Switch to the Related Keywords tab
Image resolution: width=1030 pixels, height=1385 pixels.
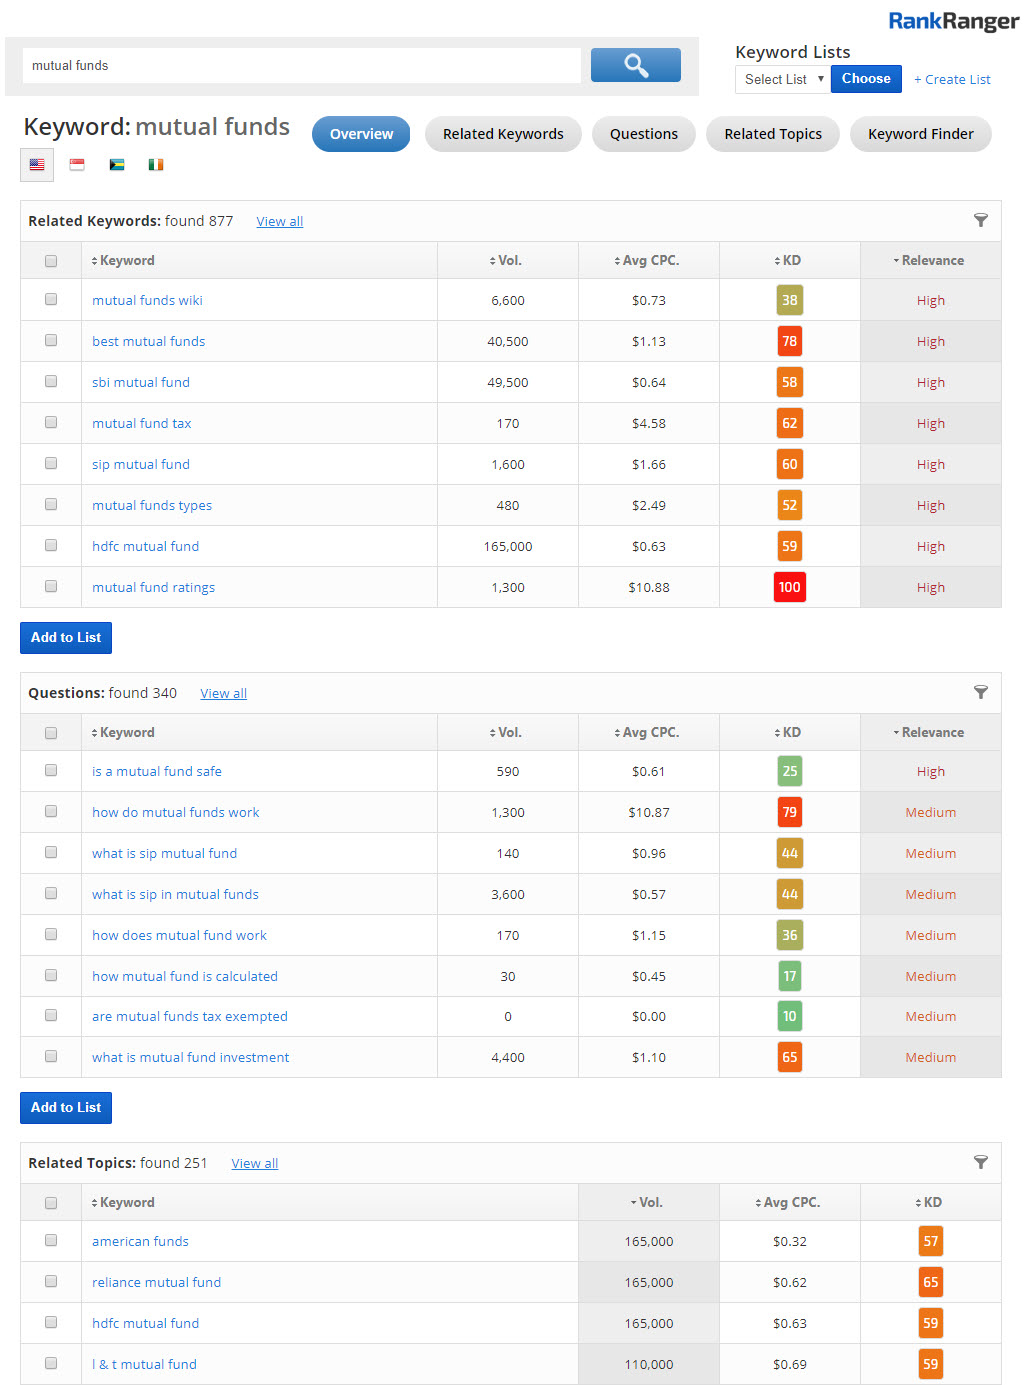coord(503,134)
